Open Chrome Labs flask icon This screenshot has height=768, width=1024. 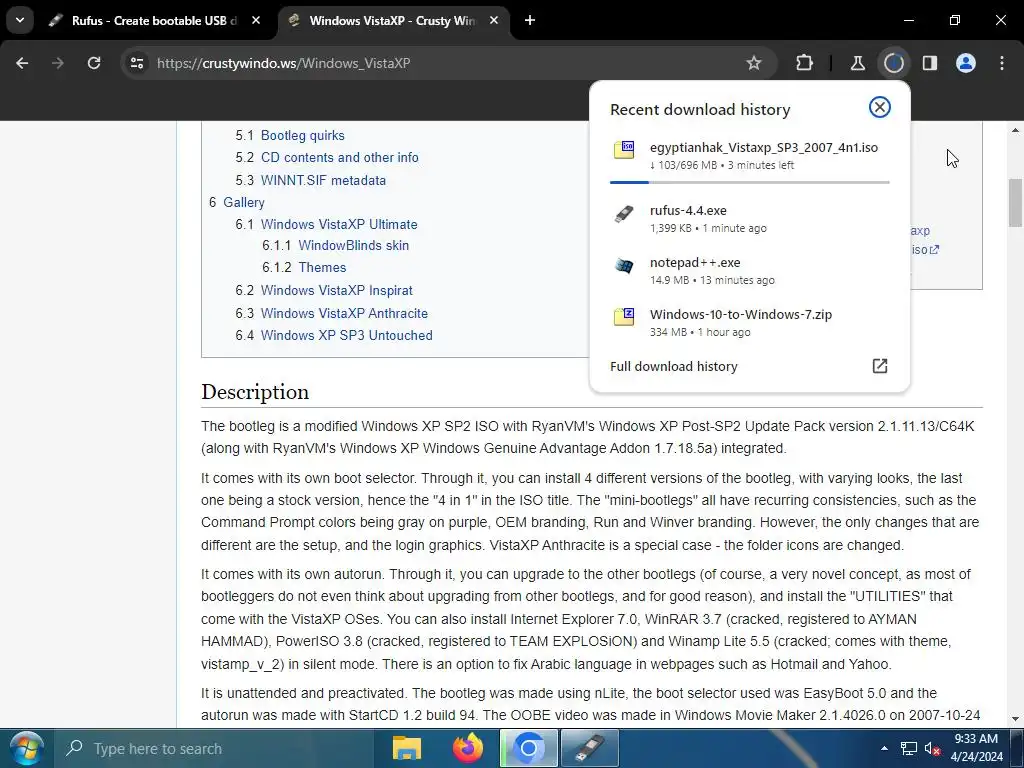pyautogui.click(x=857, y=63)
